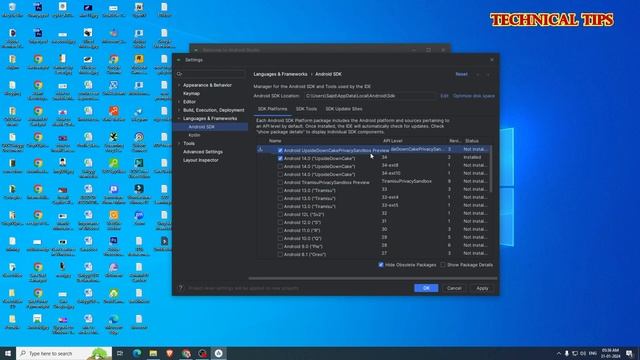
Task: Check Android 14.0 with API 34-ext10
Action: pyautogui.click(x=280, y=174)
